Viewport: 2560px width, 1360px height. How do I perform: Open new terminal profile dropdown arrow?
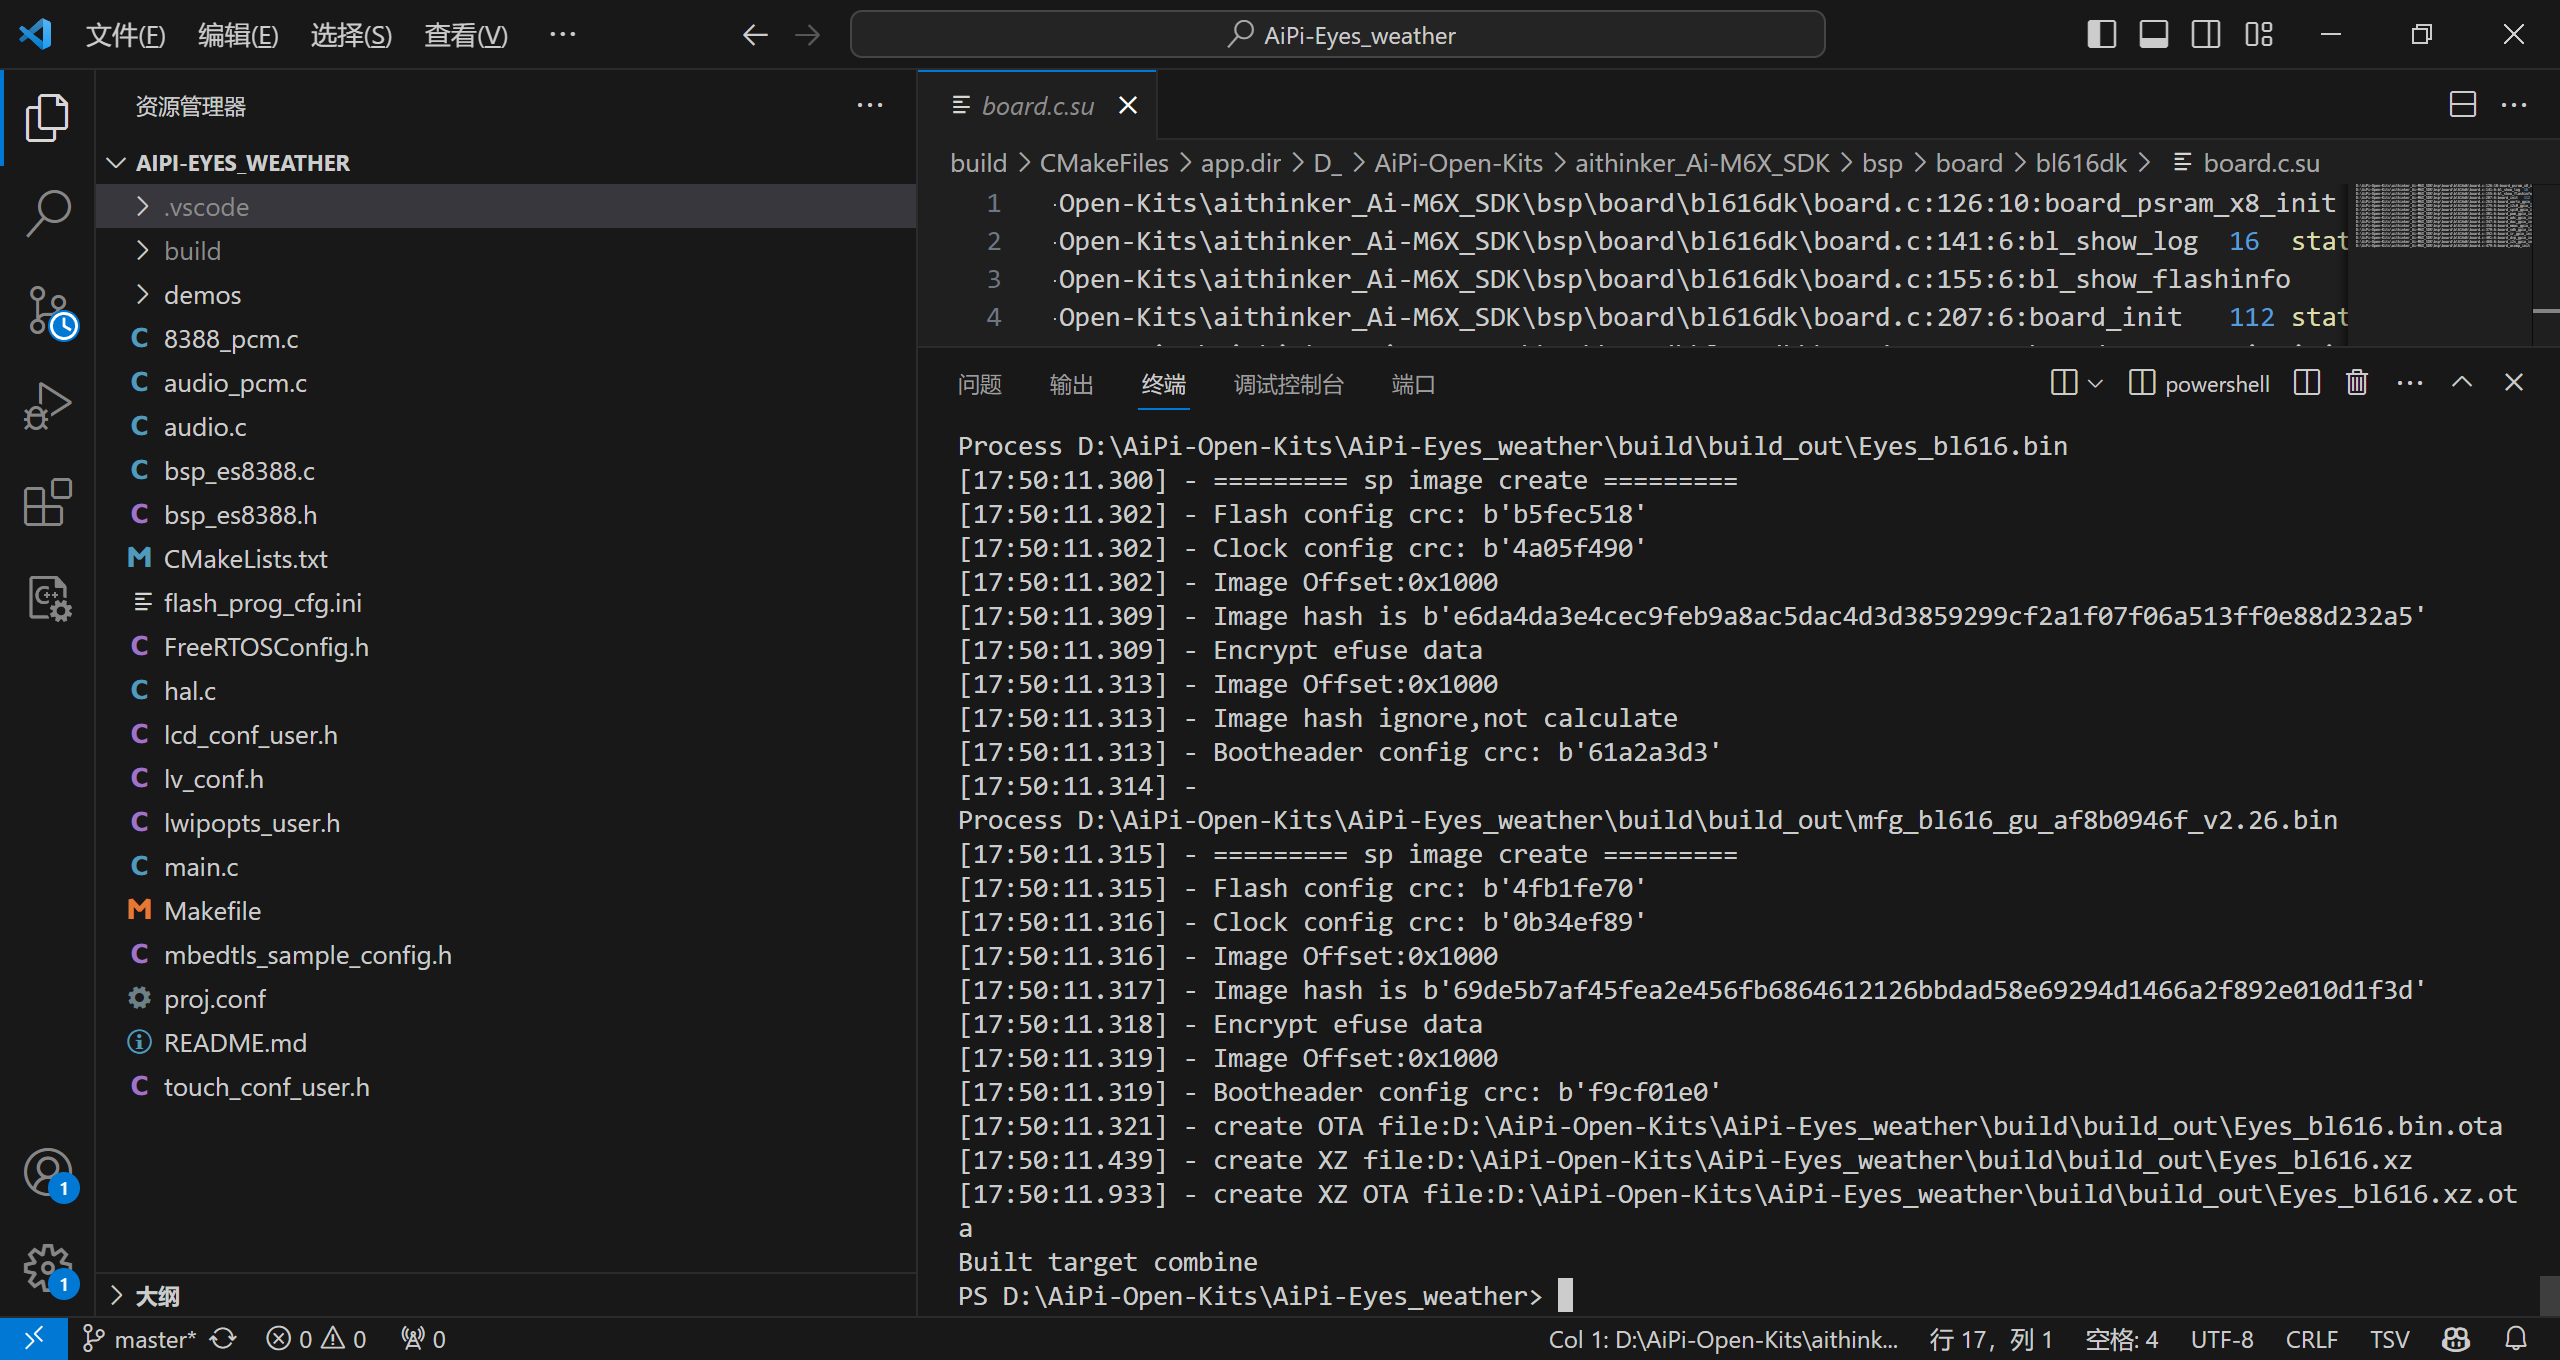(x=2096, y=383)
